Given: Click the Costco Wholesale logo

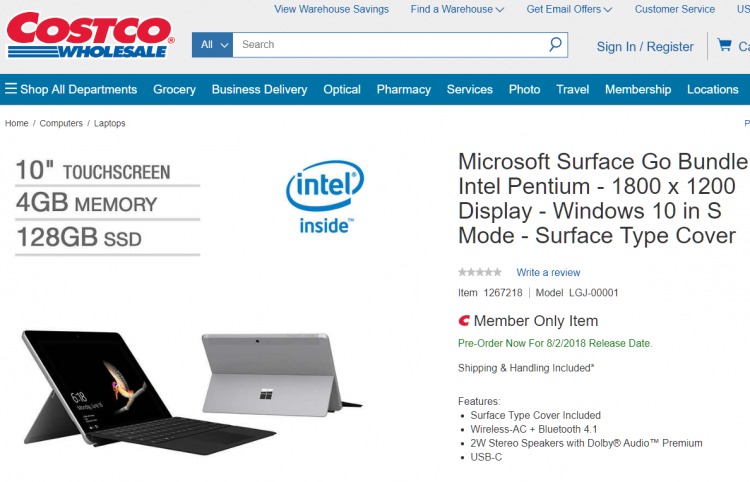Looking at the screenshot, I should click(x=90, y=35).
